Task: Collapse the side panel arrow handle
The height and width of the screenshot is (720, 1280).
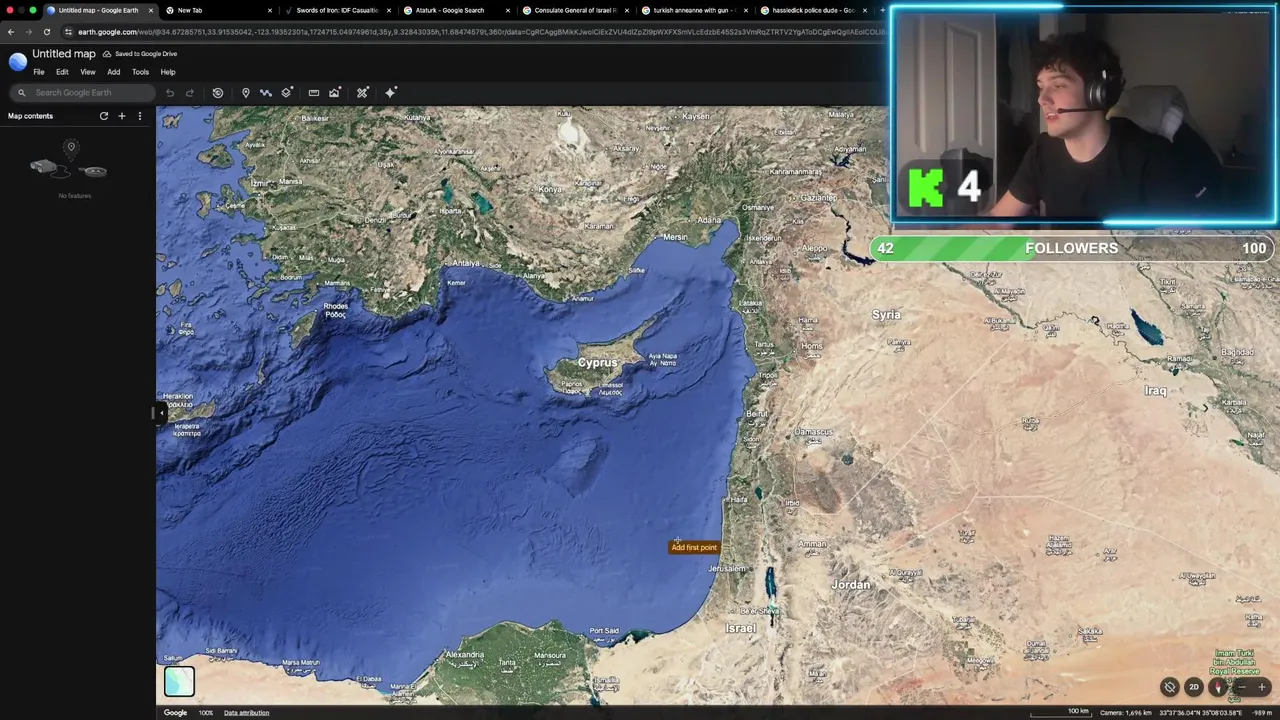Action: coord(160,412)
